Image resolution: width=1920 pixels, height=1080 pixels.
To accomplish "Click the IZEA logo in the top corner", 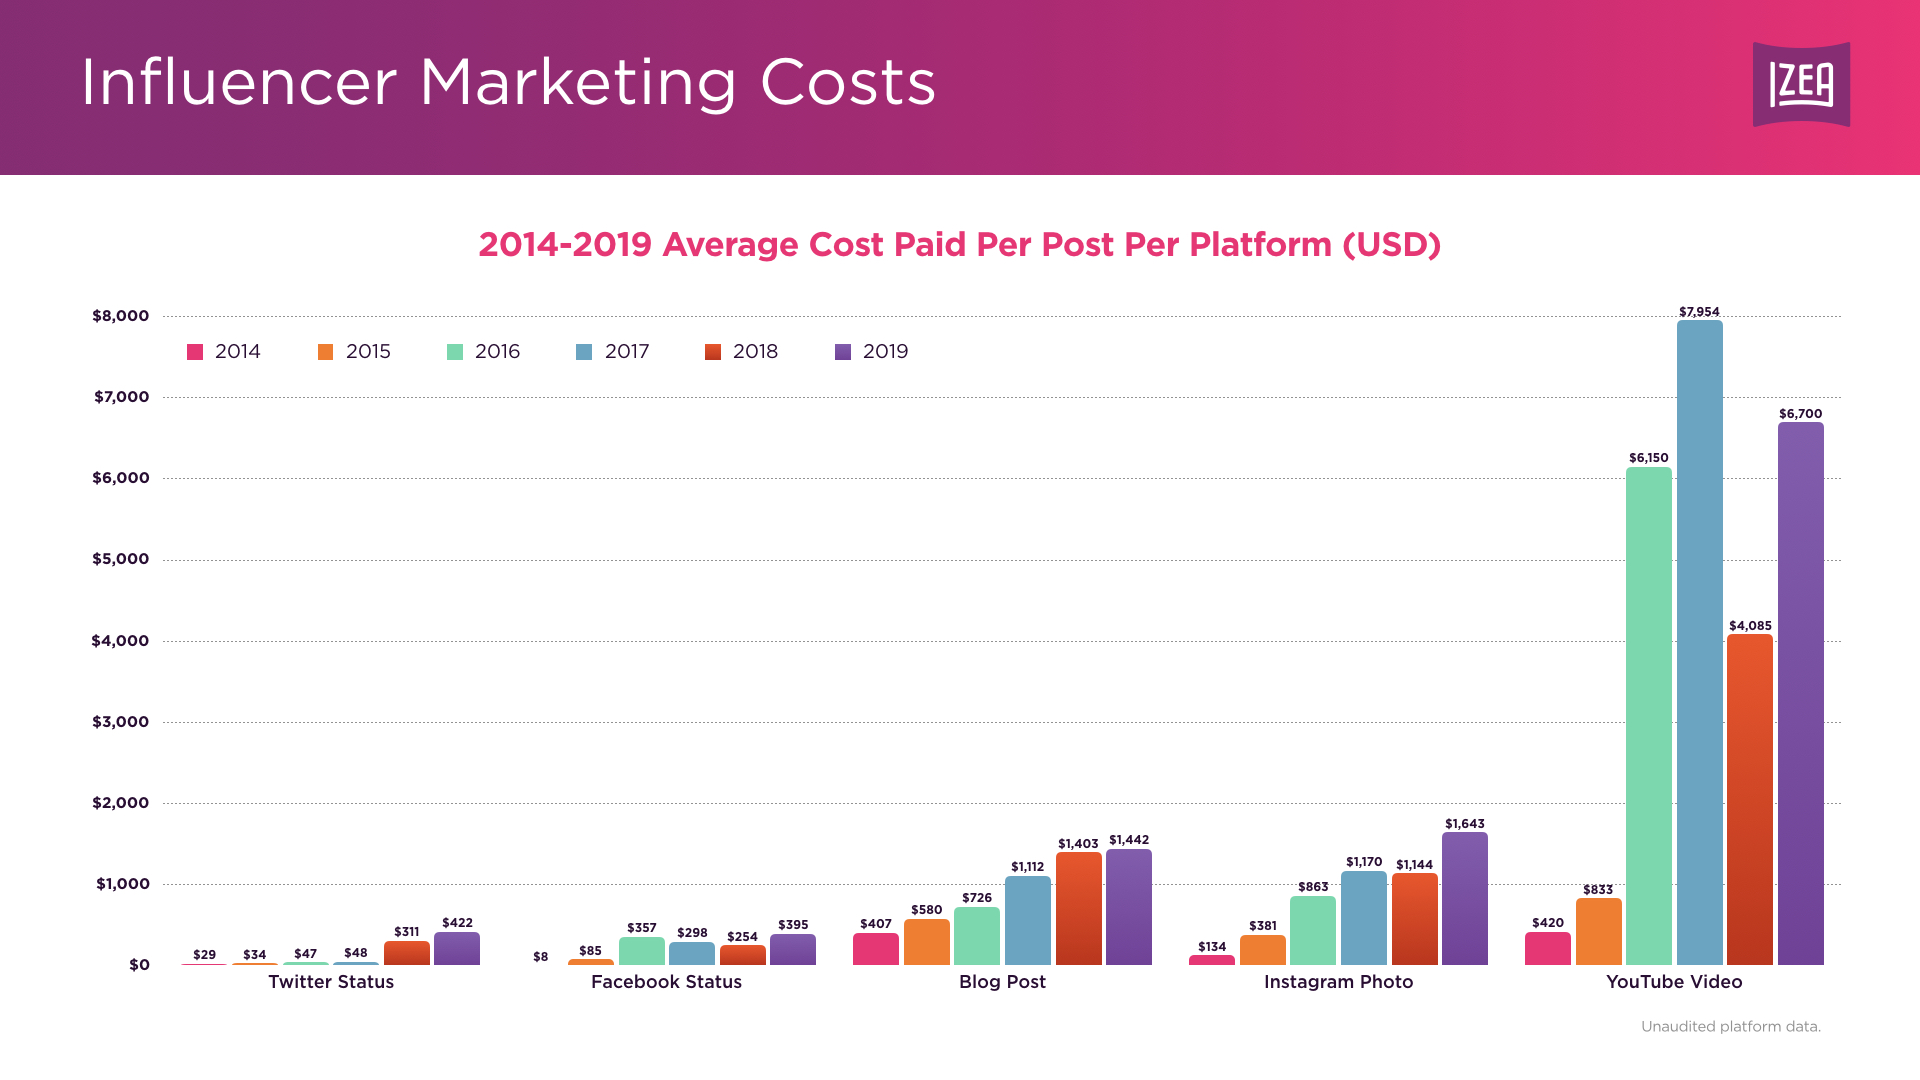I will tap(1801, 86).
